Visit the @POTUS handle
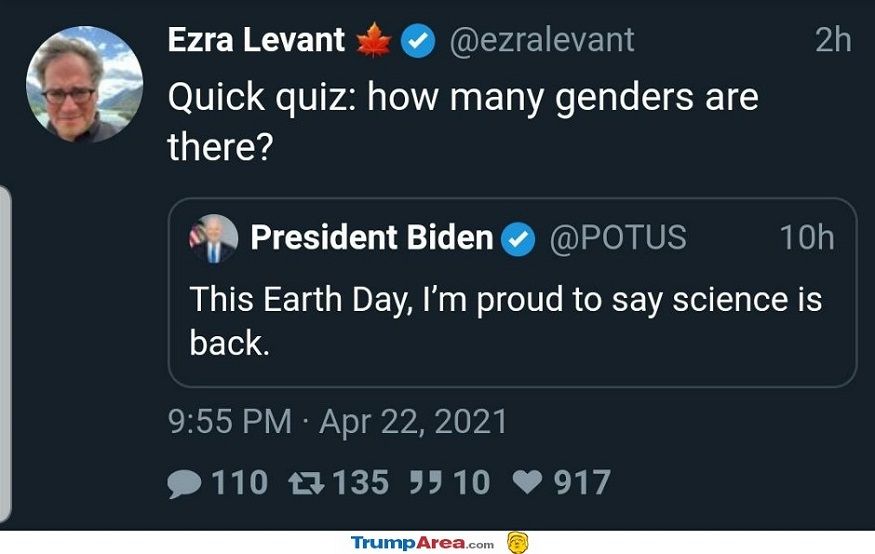The image size is (875, 554). point(618,238)
